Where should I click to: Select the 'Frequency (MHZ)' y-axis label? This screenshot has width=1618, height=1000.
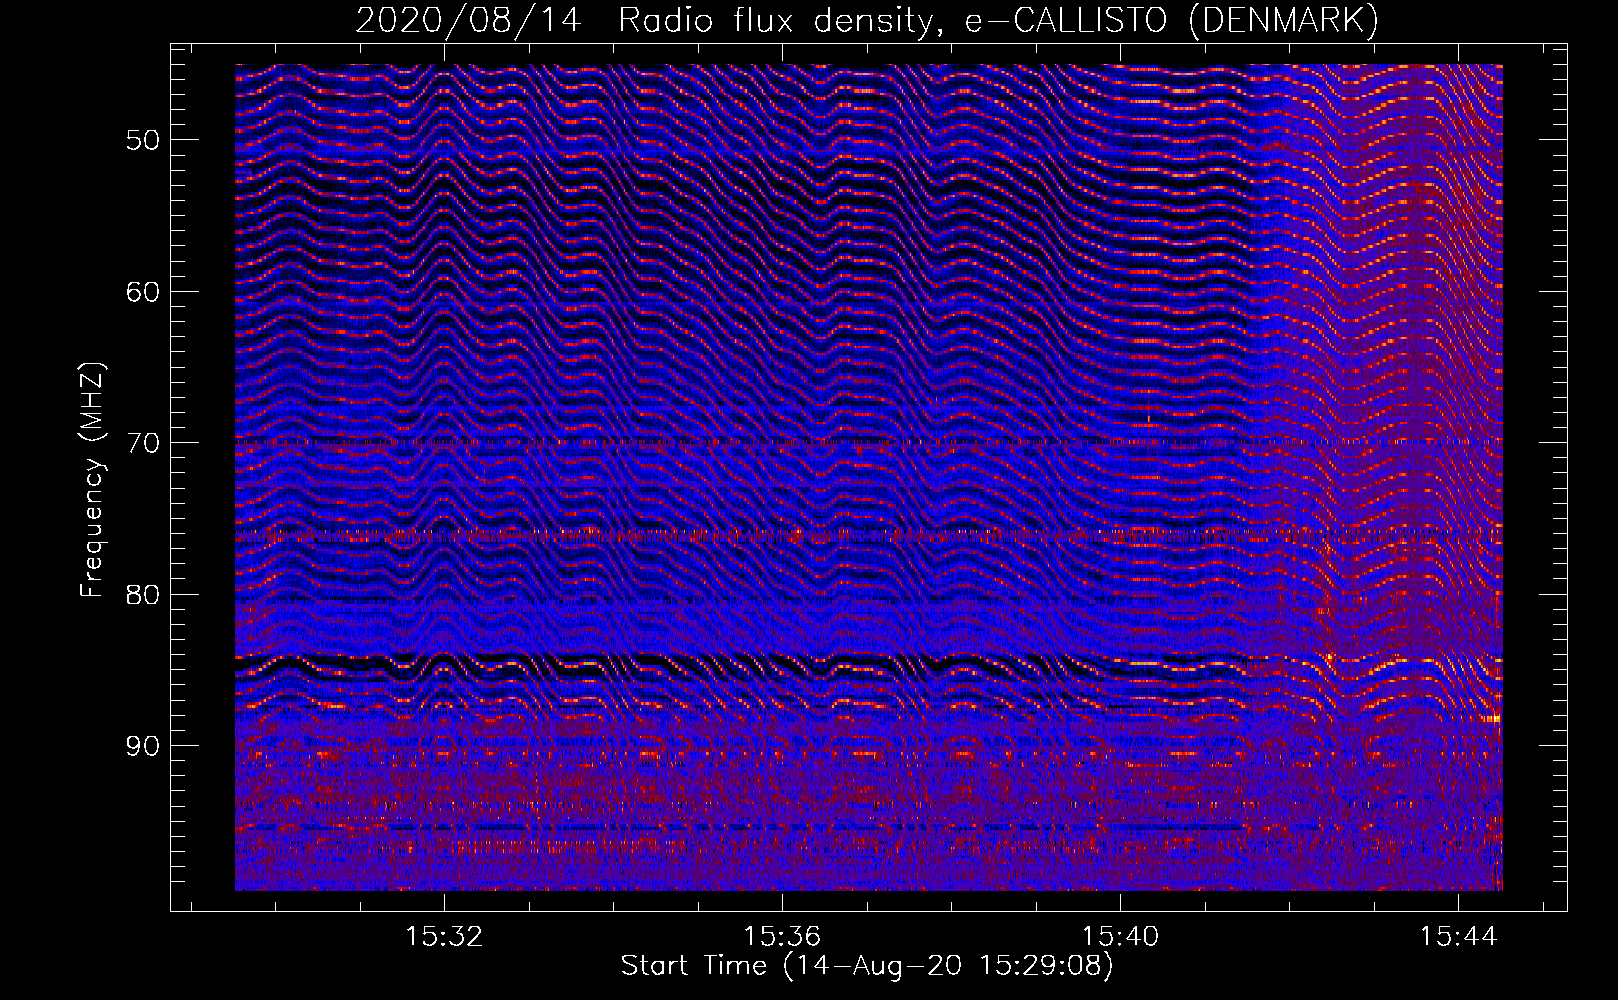[x=92, y=479]
